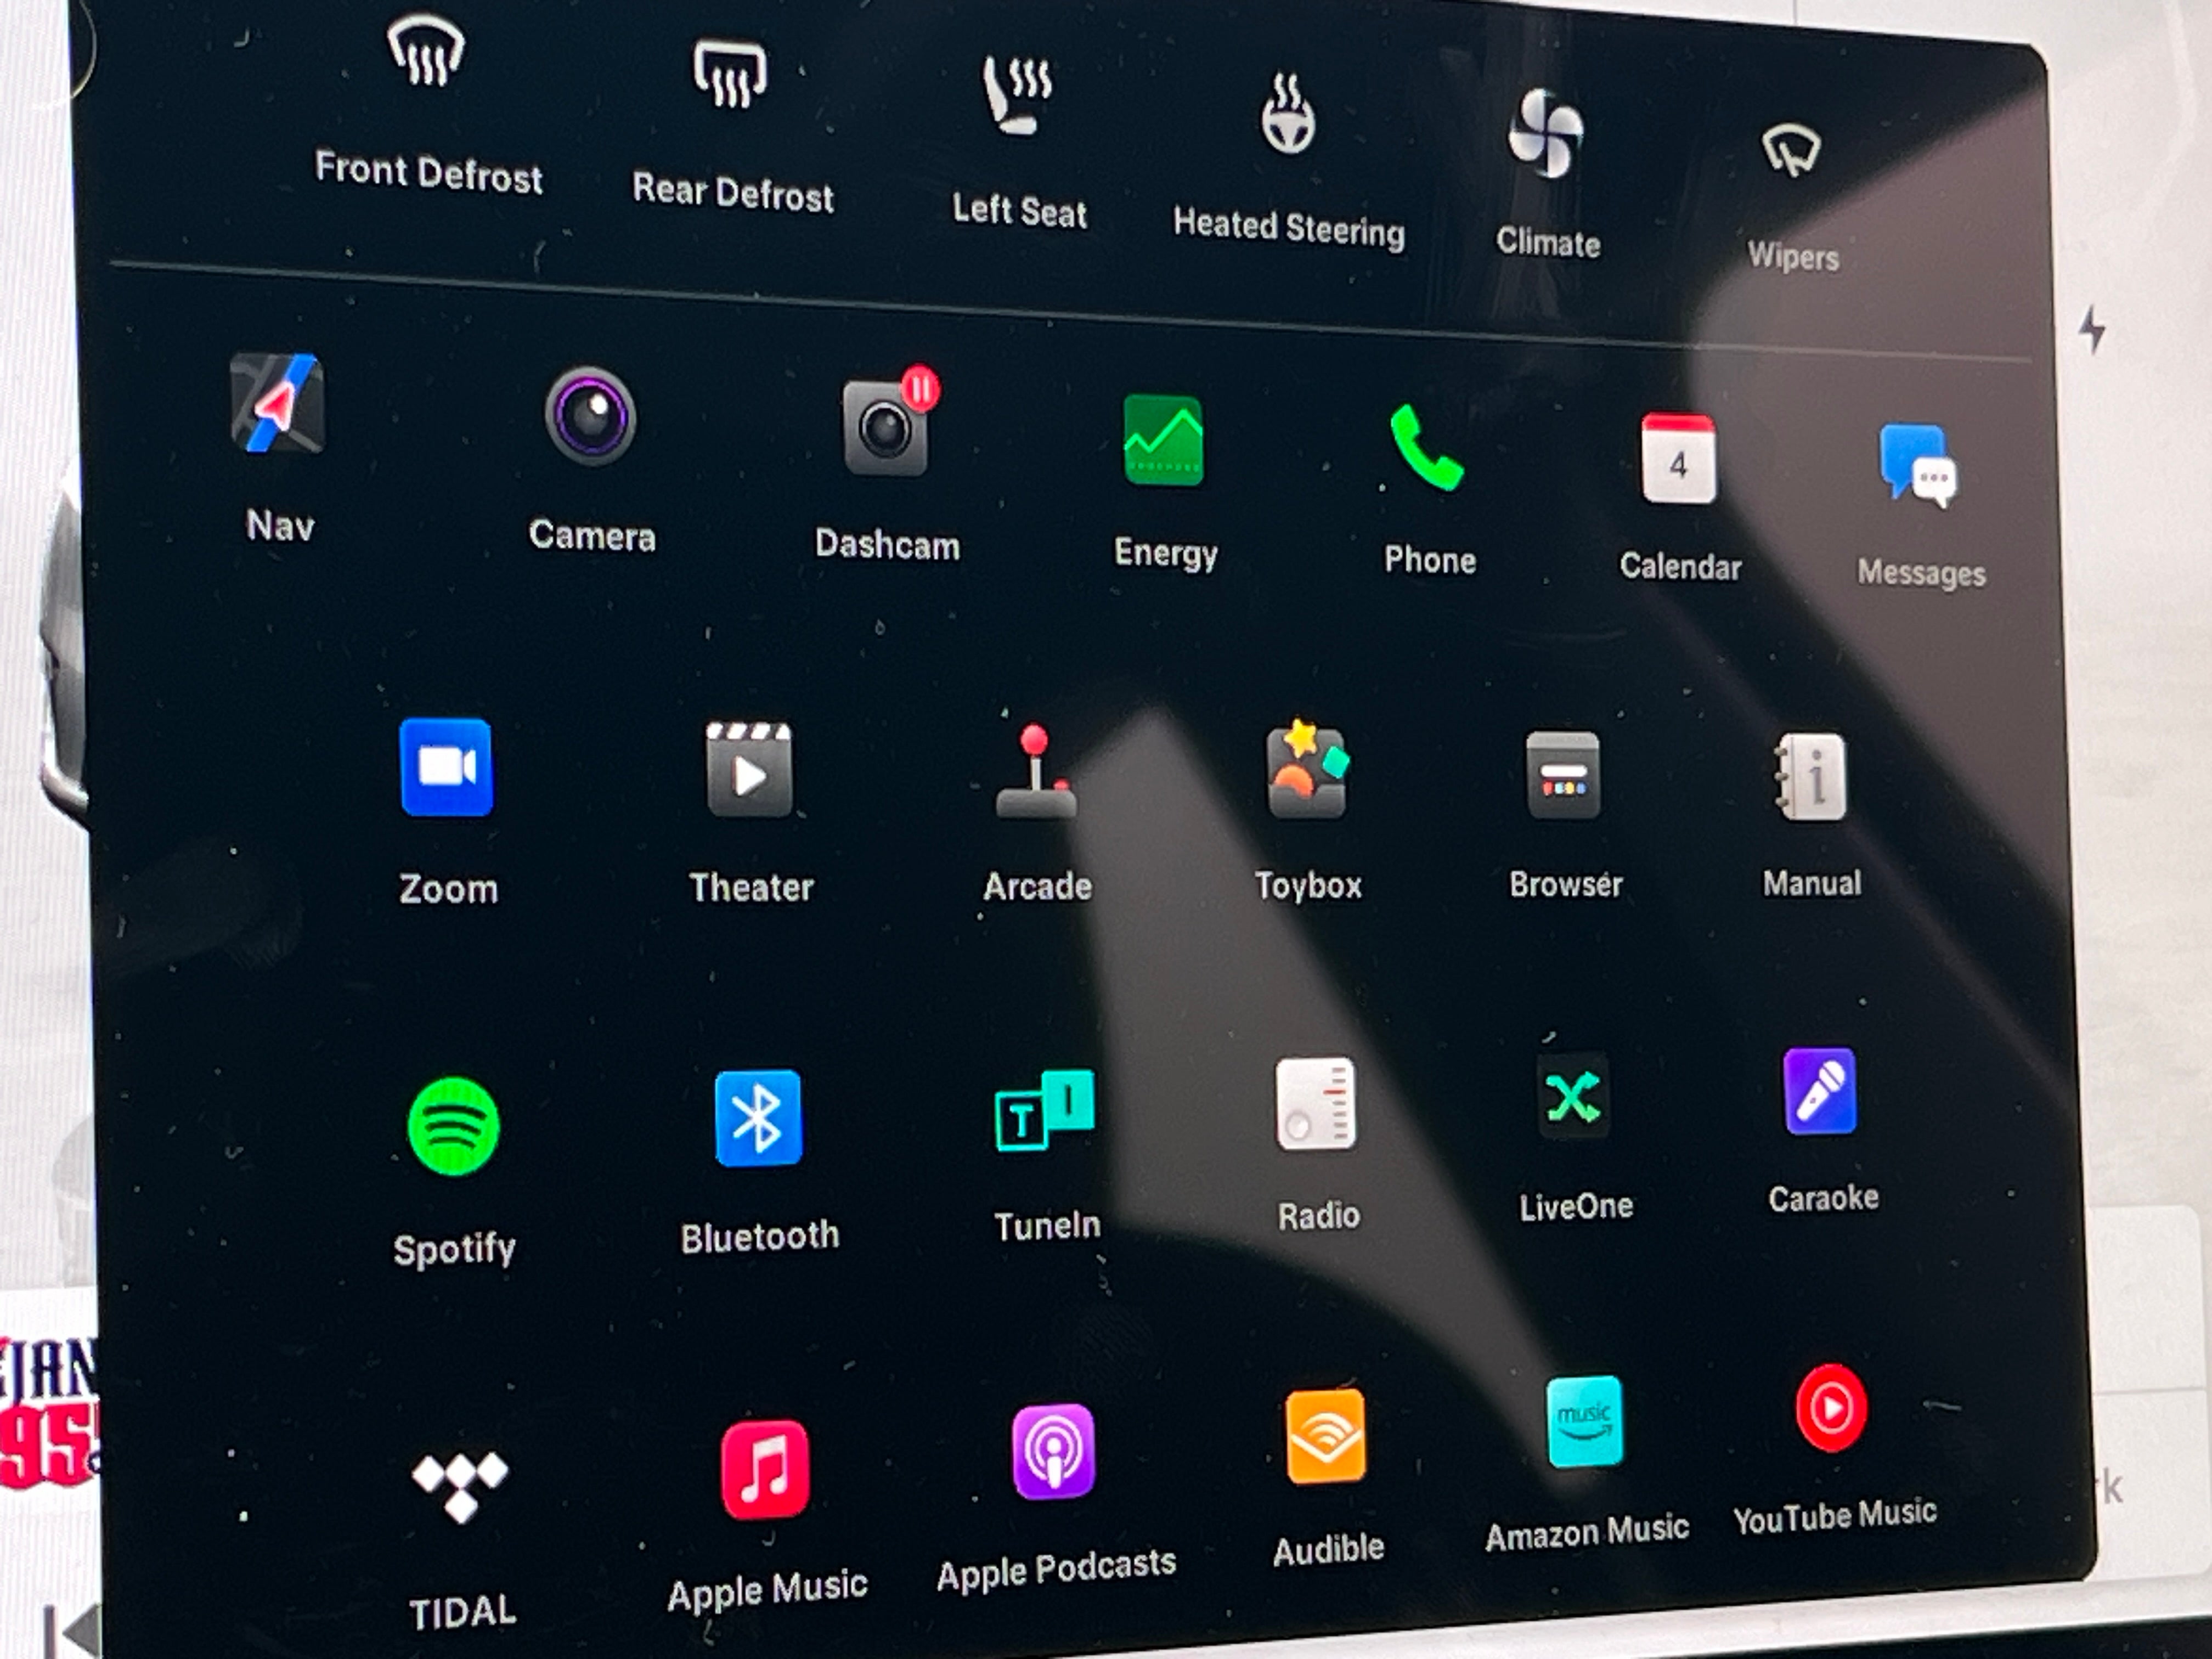Image resolution: width=2212 pixels, height=1659 pixels.
Task: Open Apple Podcasts
Action: (x=1053, y=1452)
